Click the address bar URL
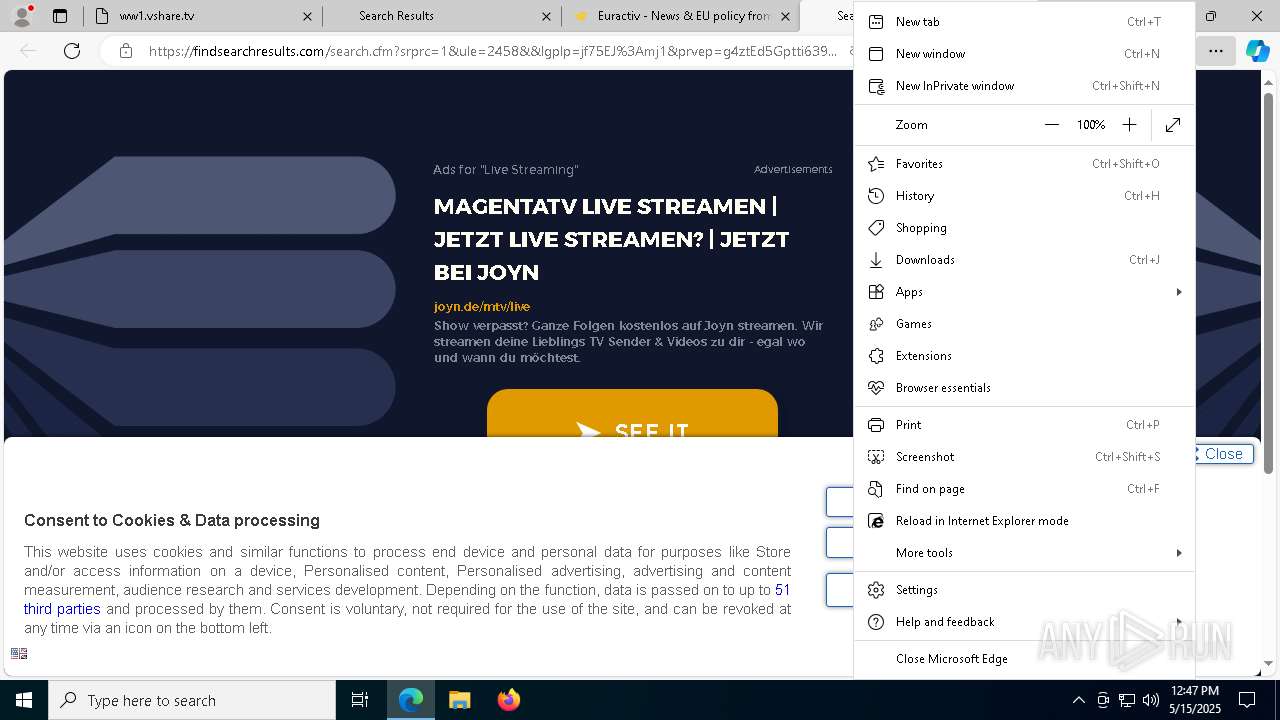The width and height of the screenshot is (1280, 720). click(493, 51)
